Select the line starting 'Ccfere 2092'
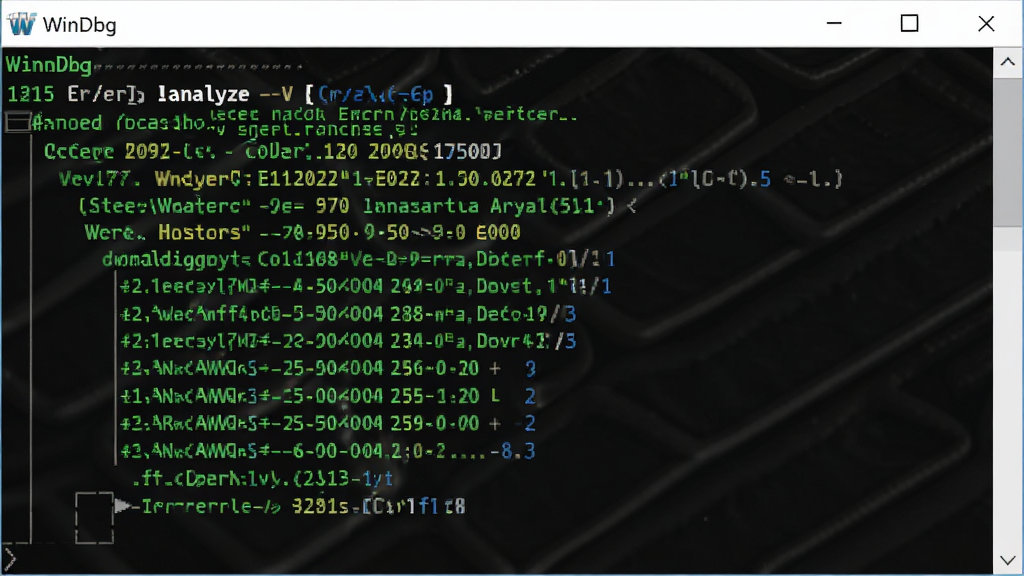This screenshot has height=576, width=1024. pyautogui.click(x=273, y=152)
